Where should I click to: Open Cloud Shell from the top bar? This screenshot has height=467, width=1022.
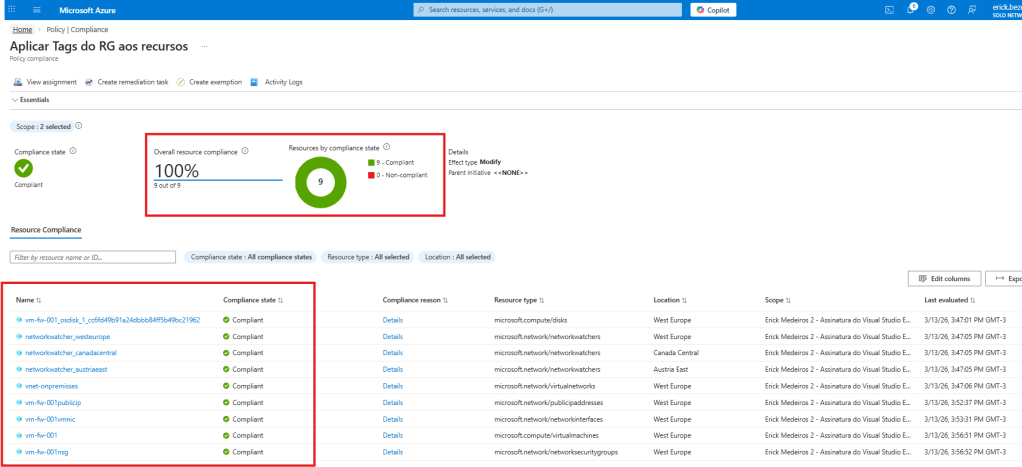[889, 9]
